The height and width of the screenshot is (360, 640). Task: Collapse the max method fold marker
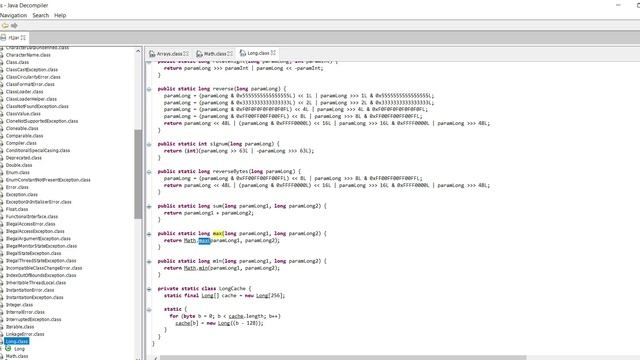pos(149,234)
